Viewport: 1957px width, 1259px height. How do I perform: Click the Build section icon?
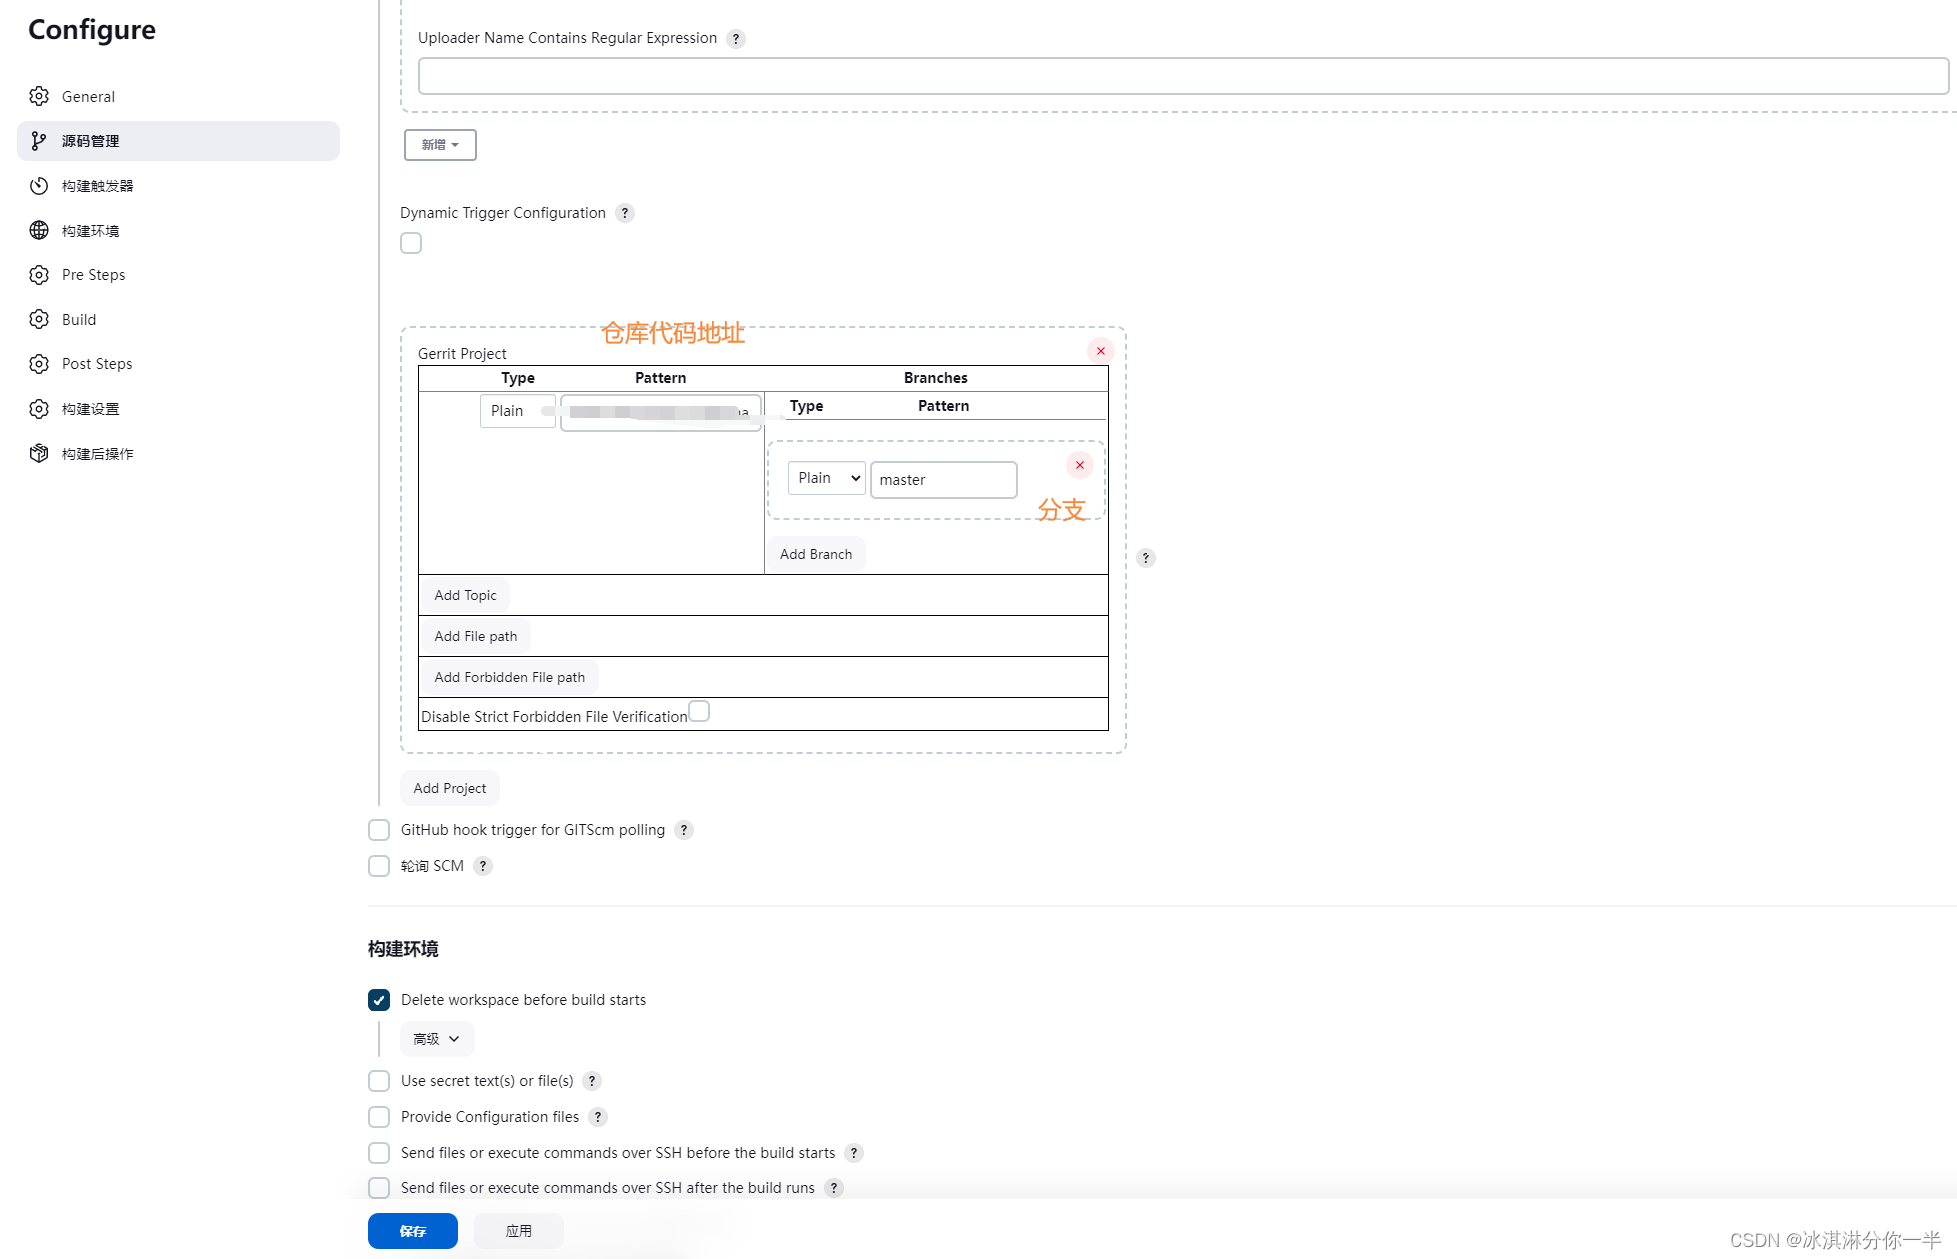tap(40, 318)
